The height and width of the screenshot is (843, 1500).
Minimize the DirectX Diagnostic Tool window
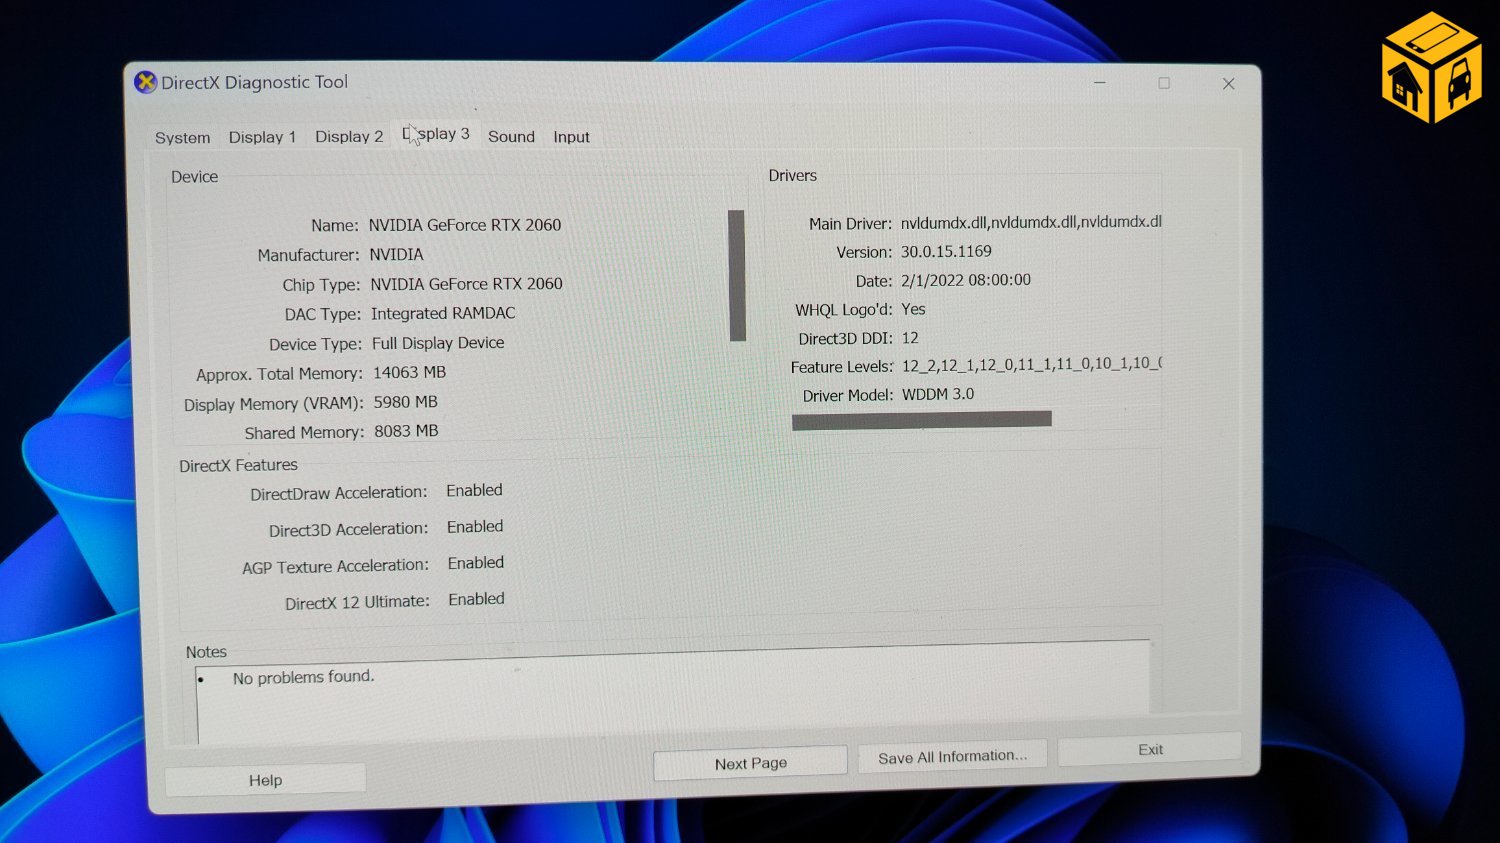[x=1099, y=83]
